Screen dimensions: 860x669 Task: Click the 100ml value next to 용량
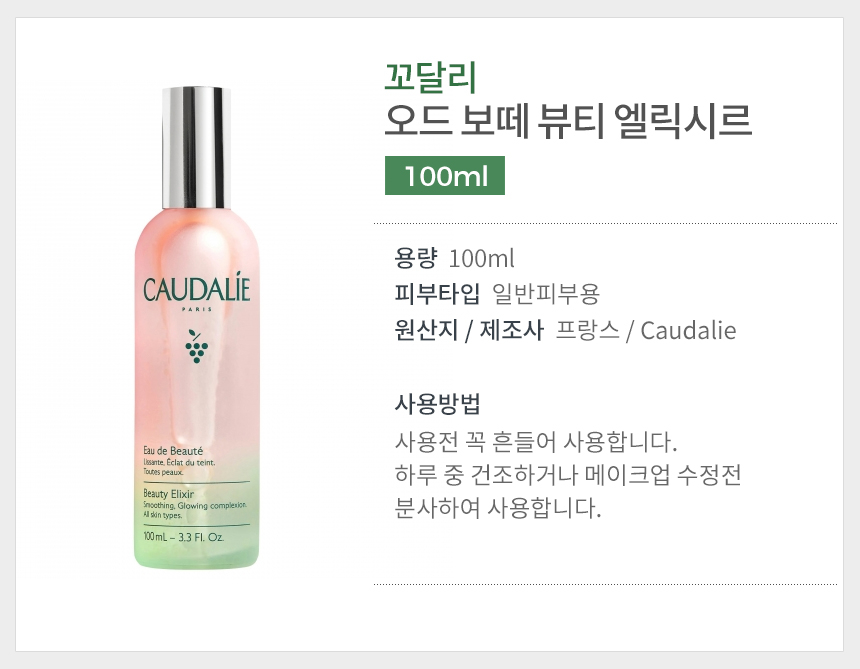(482, 258)
